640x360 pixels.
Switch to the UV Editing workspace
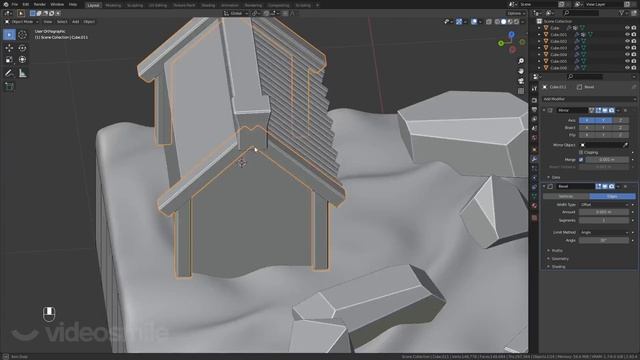tap(158, 5)
